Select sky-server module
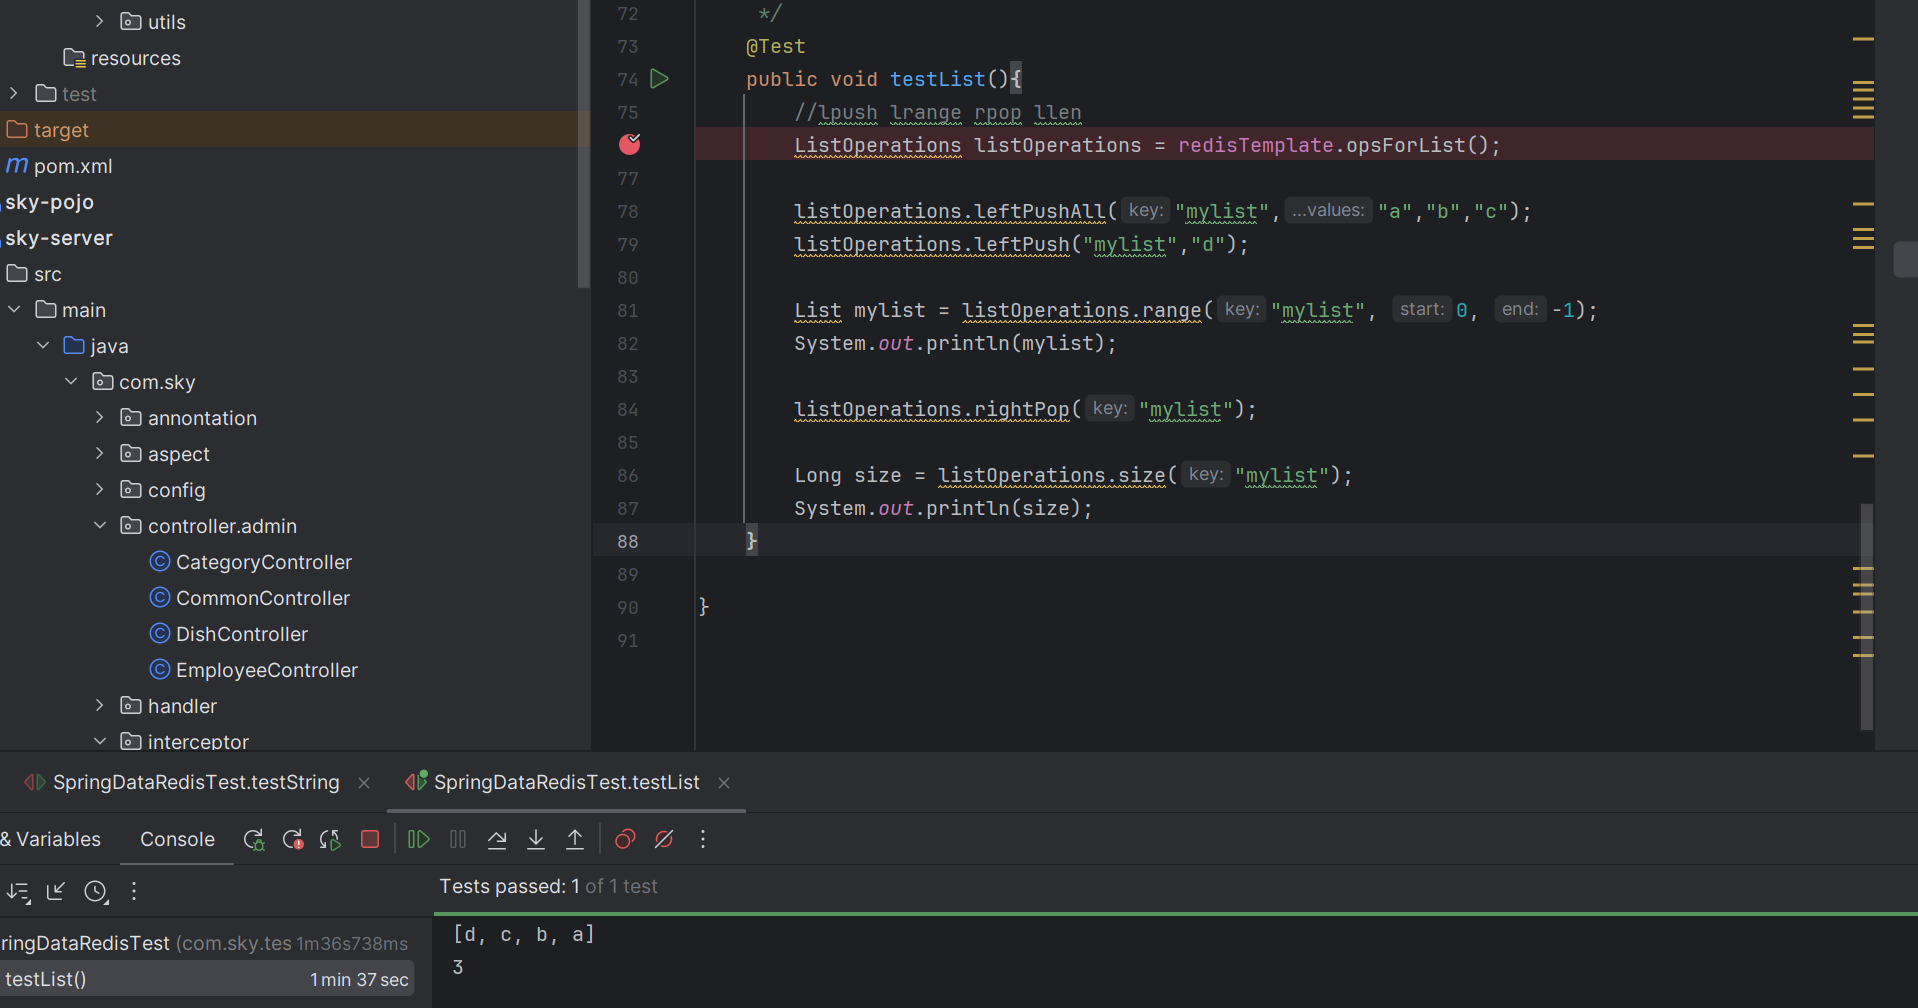The width and height of the screenshot is (1918, 1008). point(58,238)
